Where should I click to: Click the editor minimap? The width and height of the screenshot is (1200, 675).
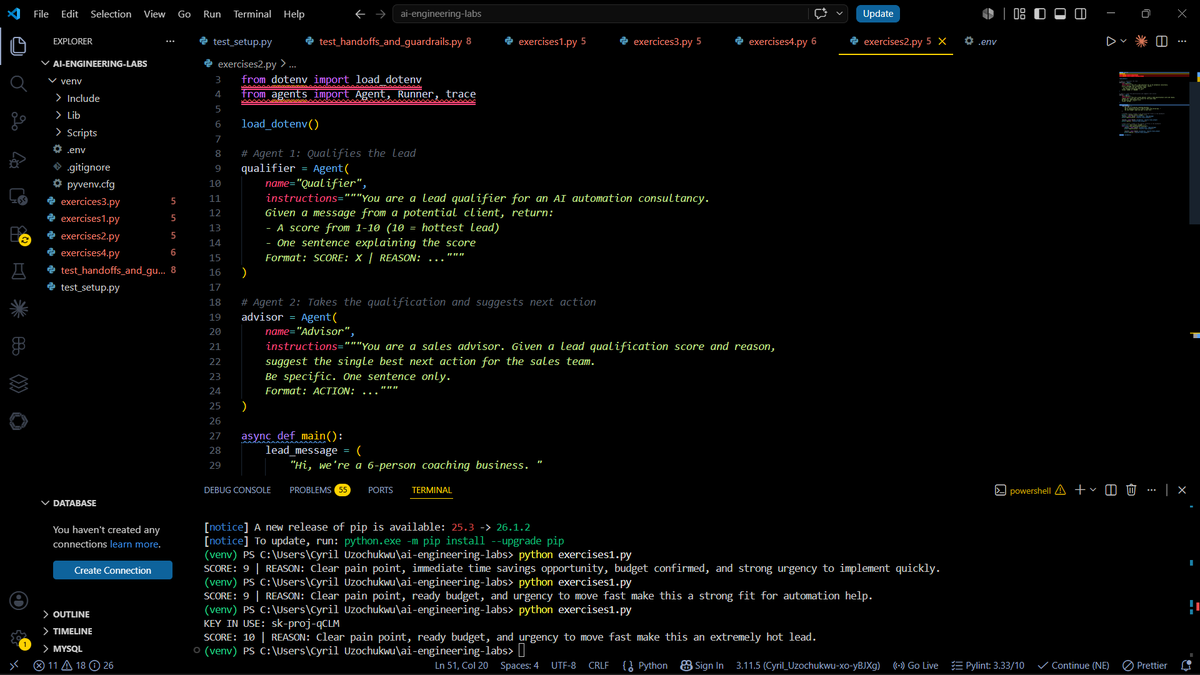(1152, 102)
